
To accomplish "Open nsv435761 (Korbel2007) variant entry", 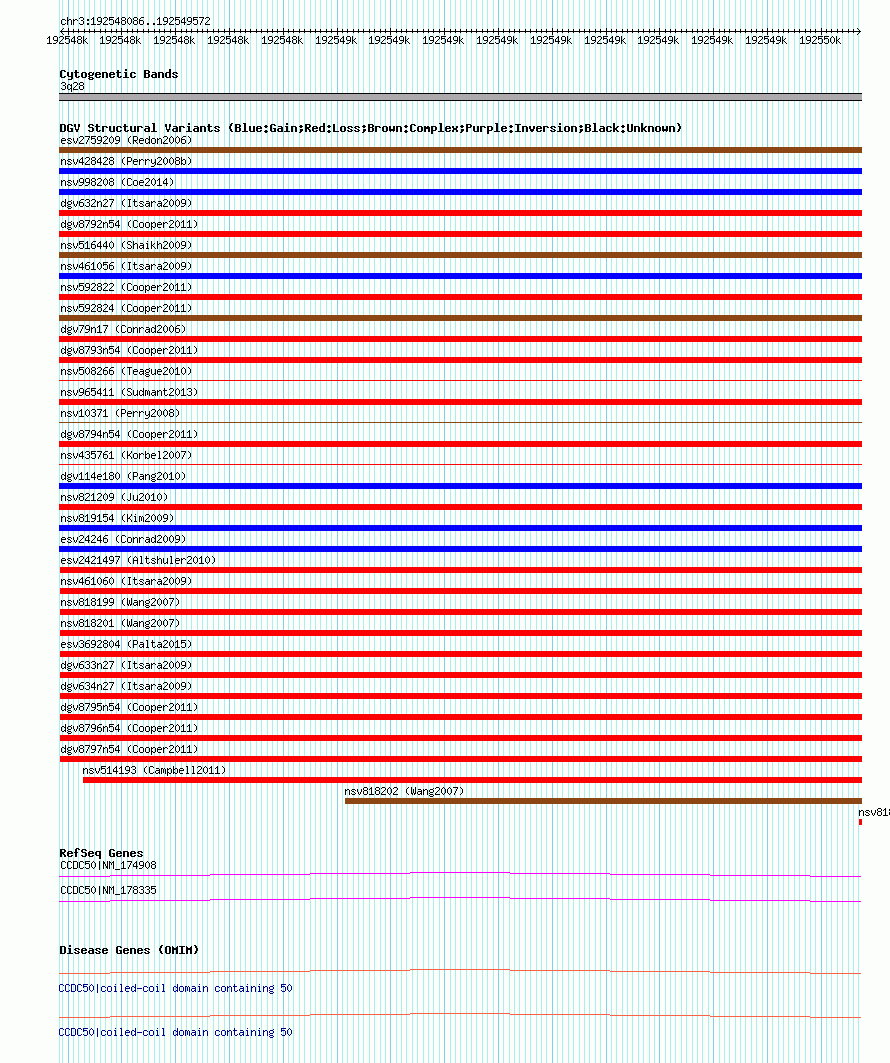I will [x=126, y=456].
